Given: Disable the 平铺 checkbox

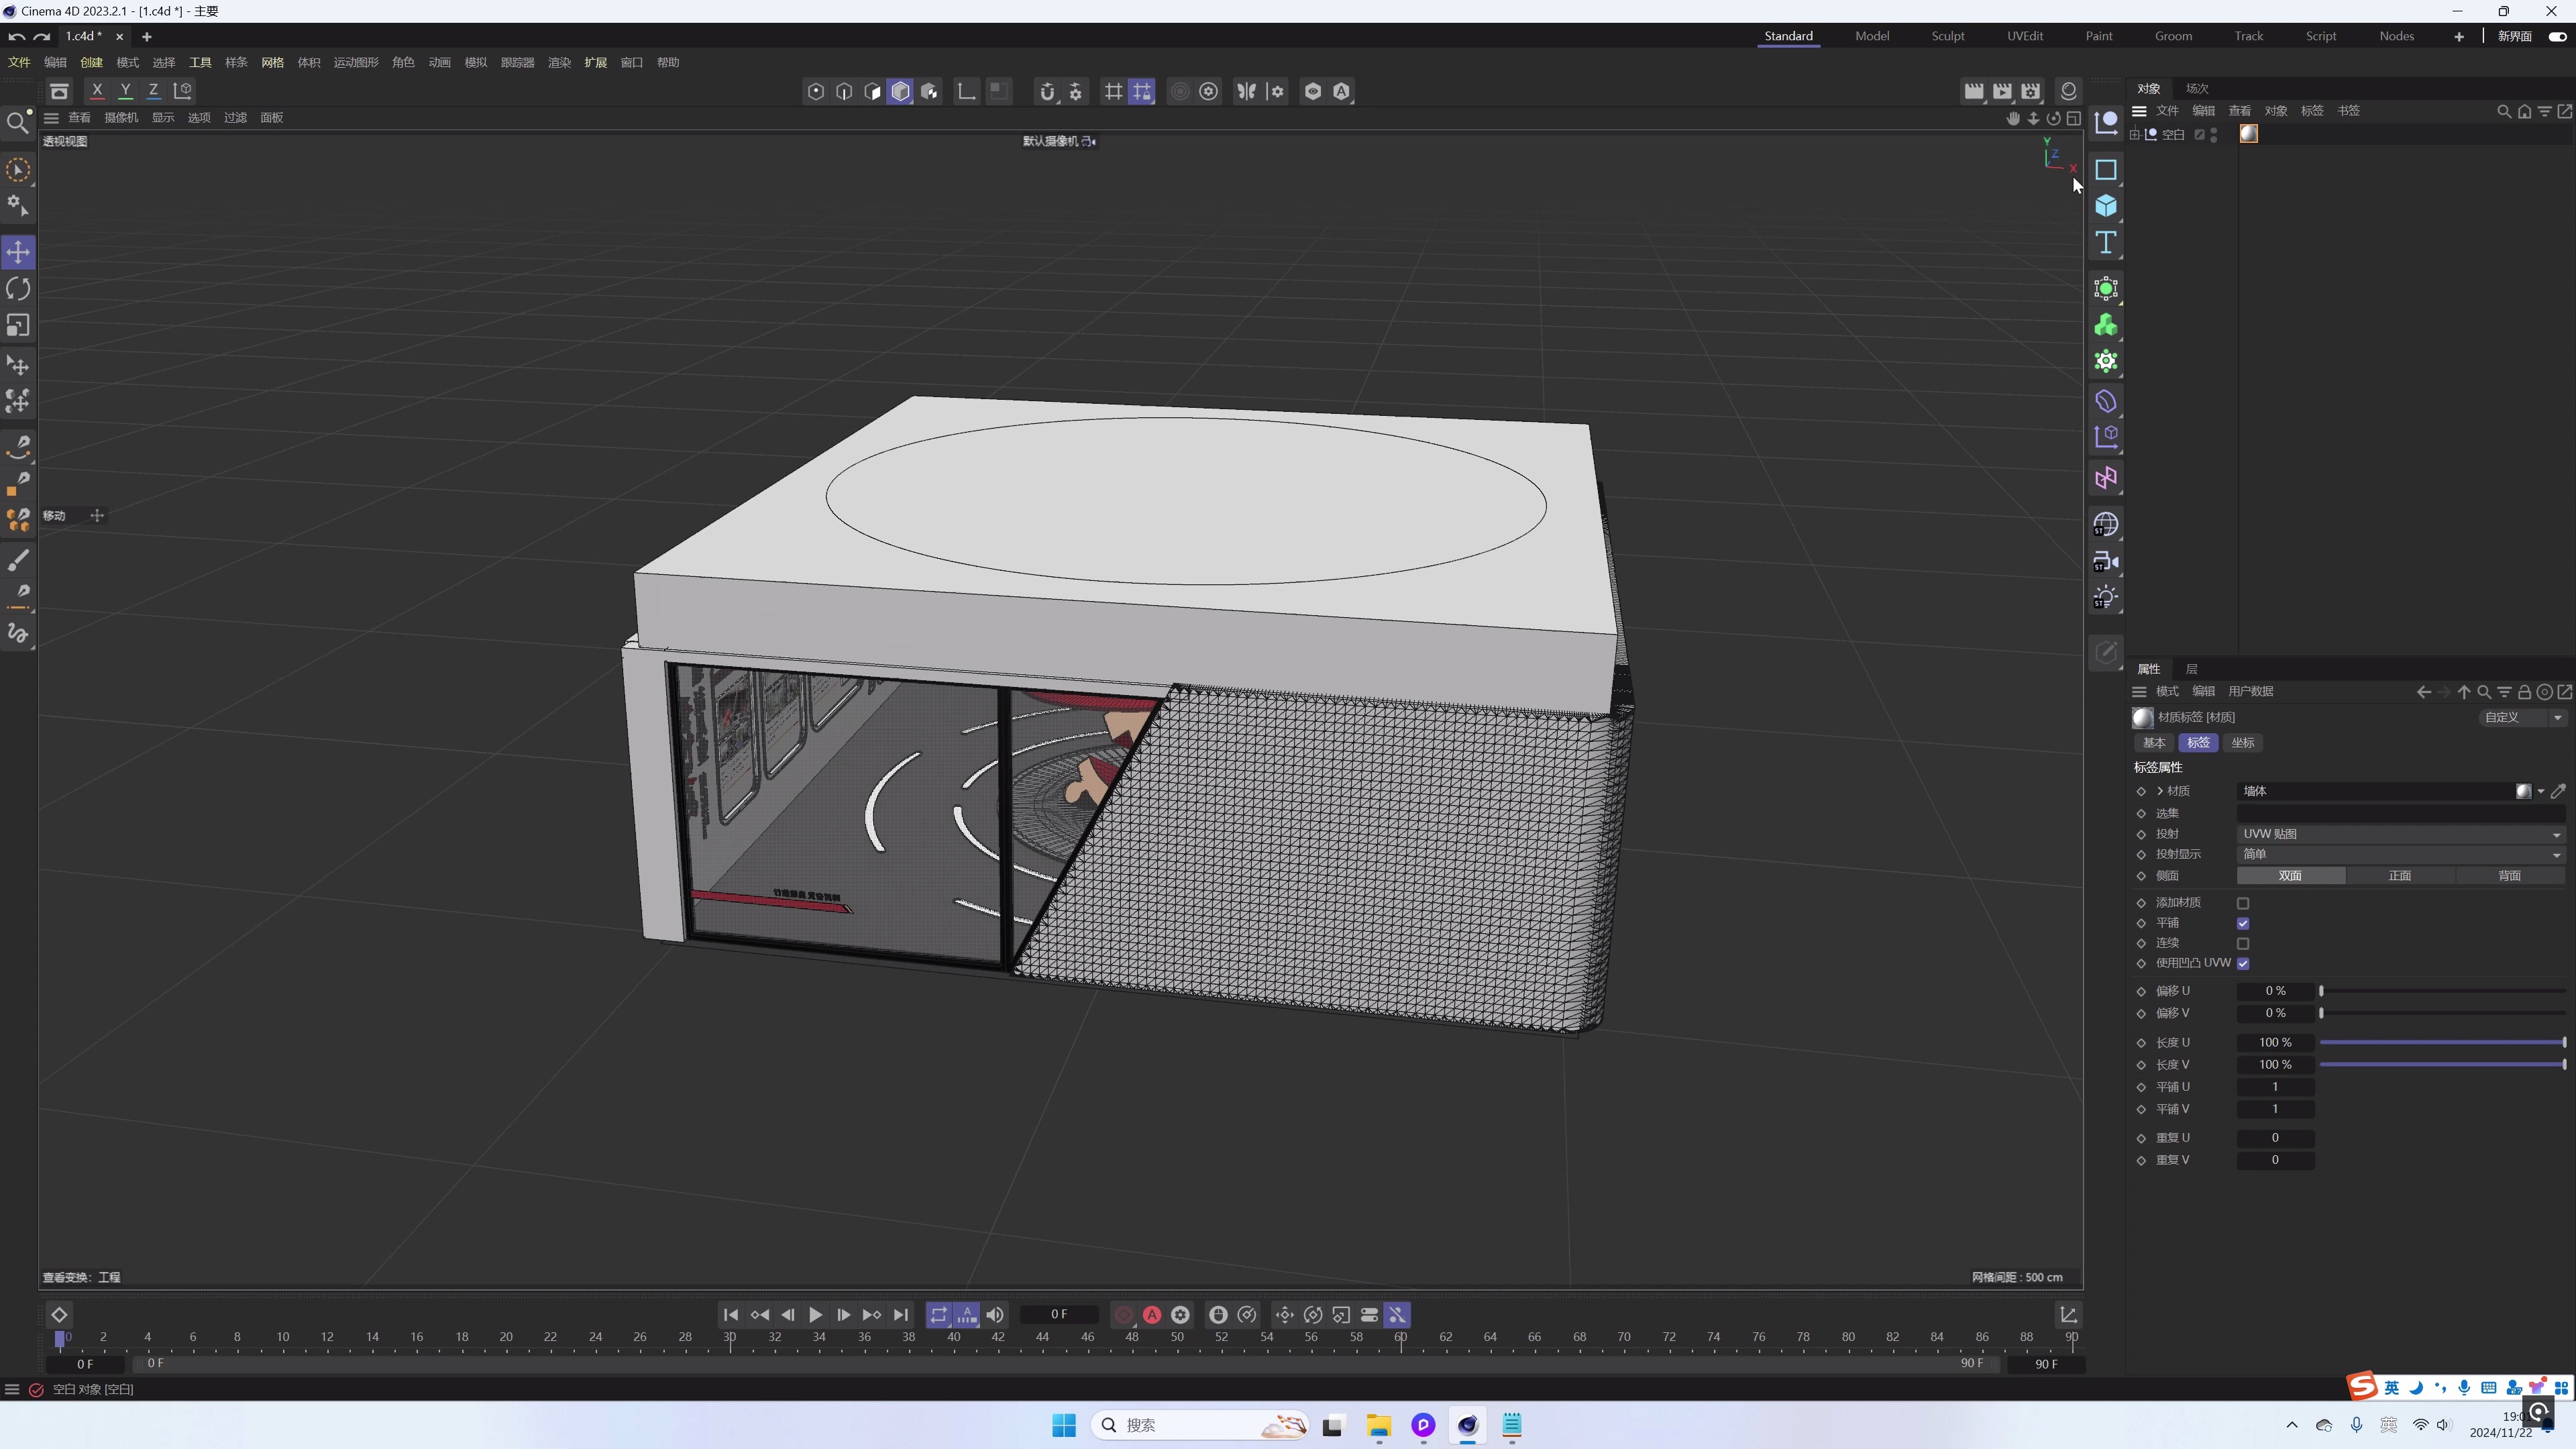Looking at the screenshot, I should click(2244, 923).
